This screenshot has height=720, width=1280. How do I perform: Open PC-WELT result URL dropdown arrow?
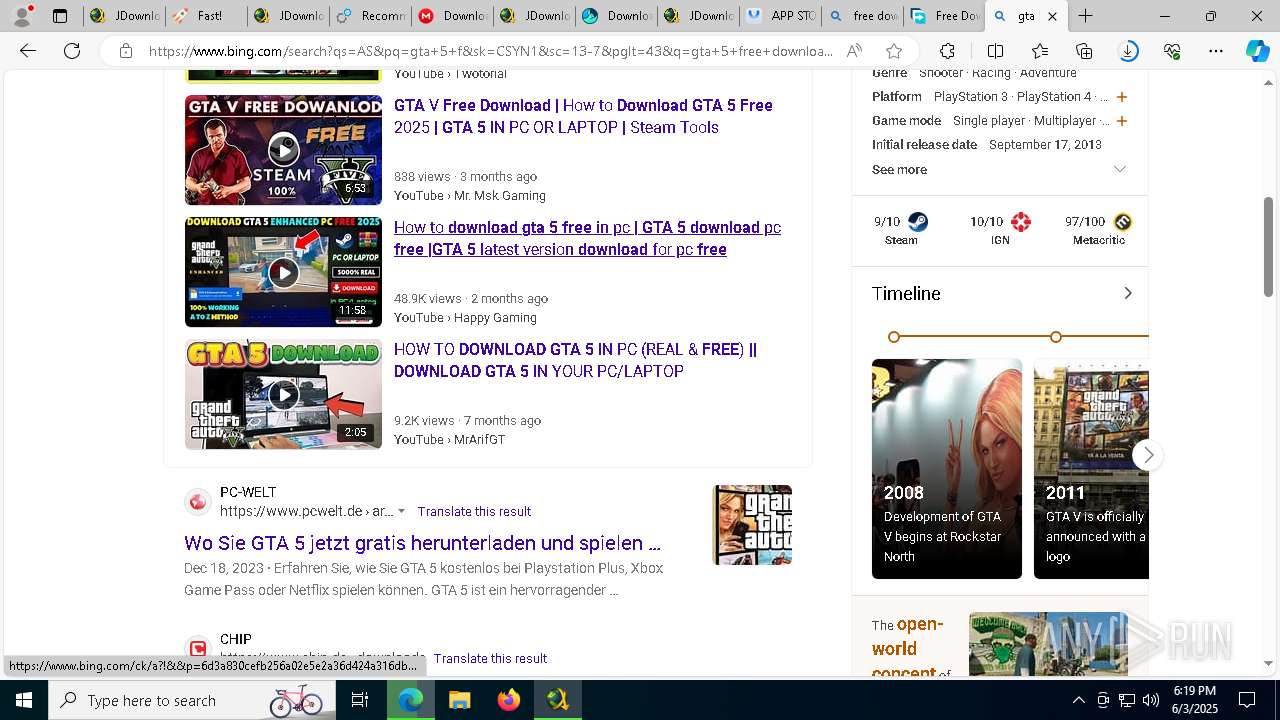(x=402, y=511)
